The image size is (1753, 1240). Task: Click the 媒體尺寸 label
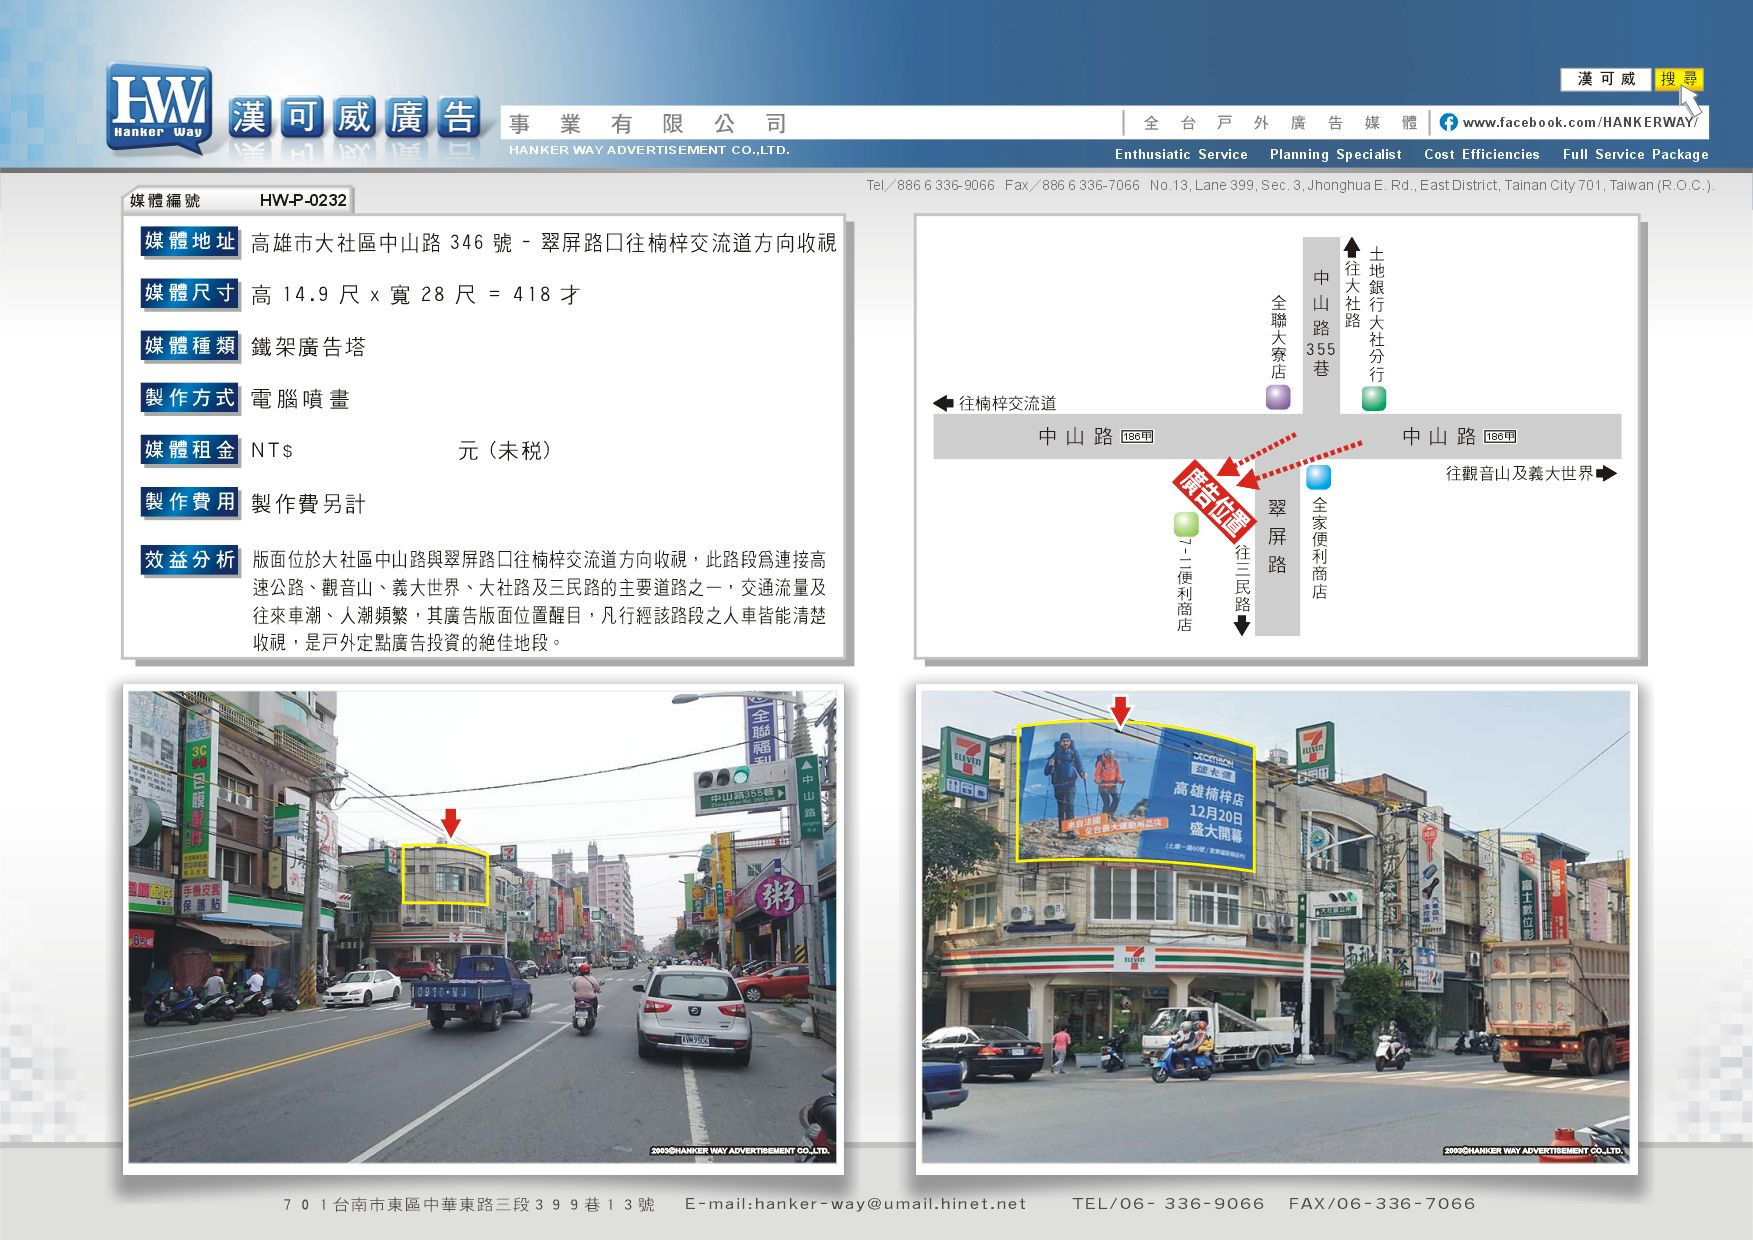coord(190,293)
